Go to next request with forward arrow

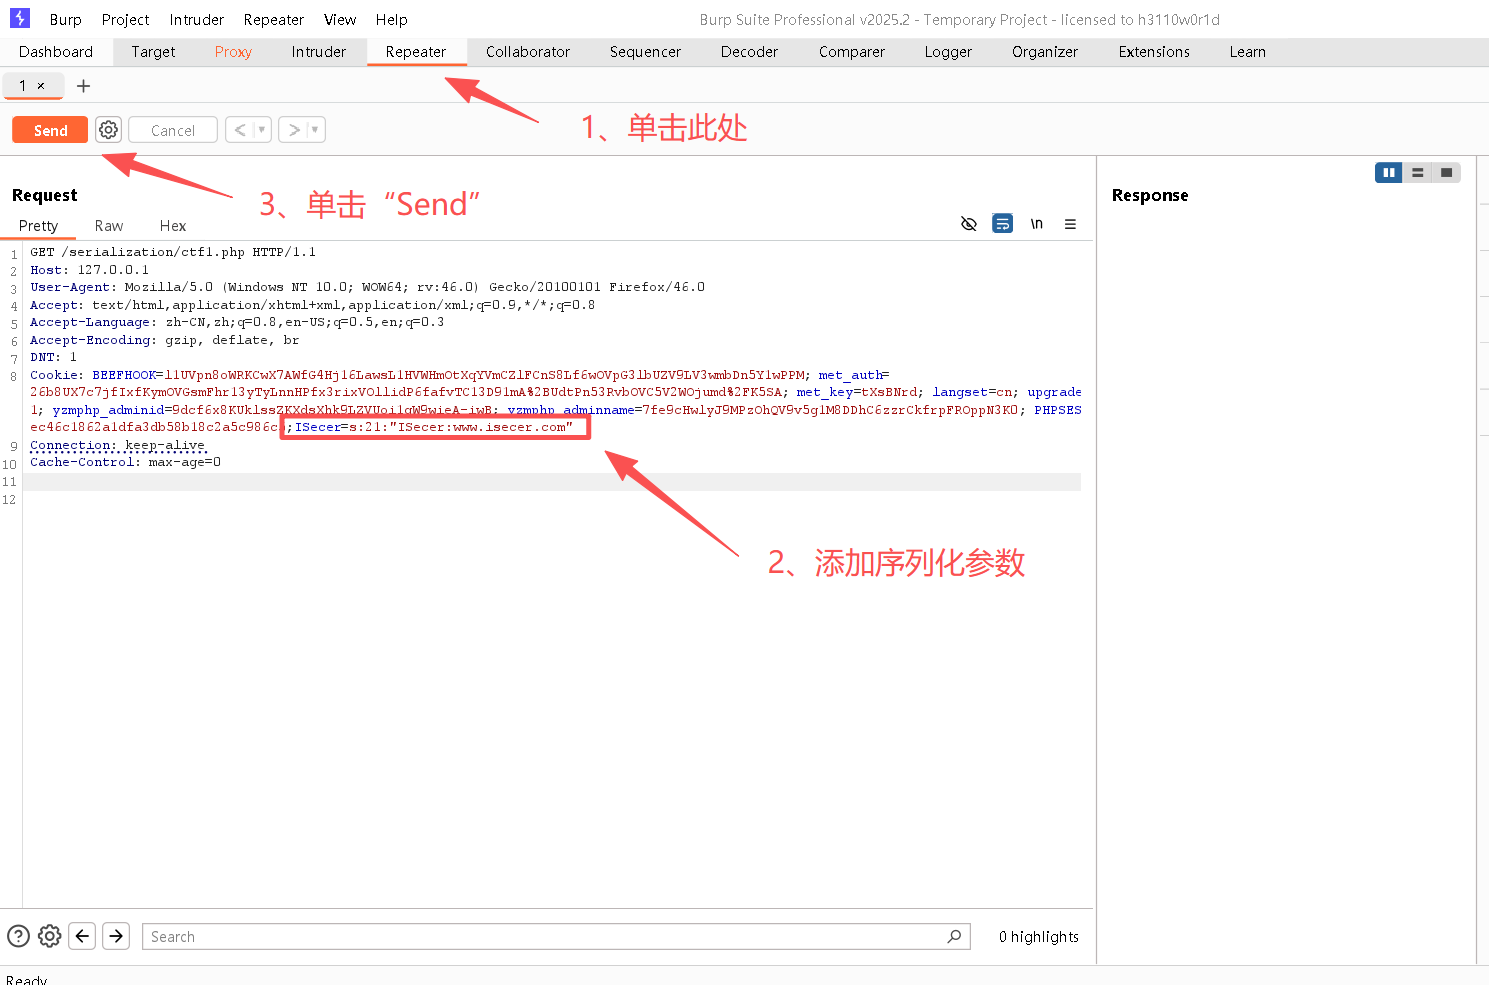pyautogui.click(x=294, y=130)
